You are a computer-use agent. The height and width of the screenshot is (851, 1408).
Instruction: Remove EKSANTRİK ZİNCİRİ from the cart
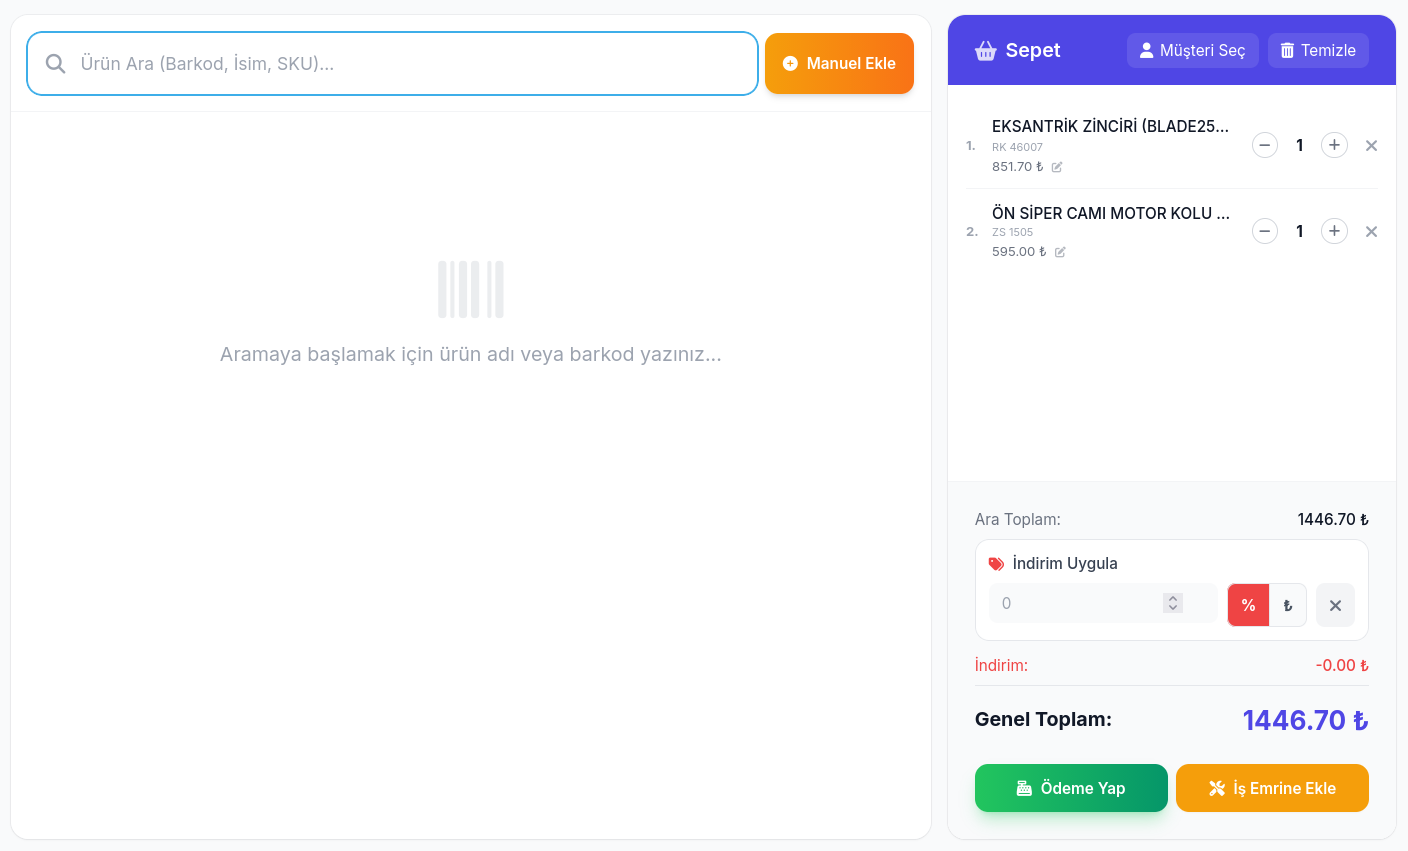[x=1371, y=146]
